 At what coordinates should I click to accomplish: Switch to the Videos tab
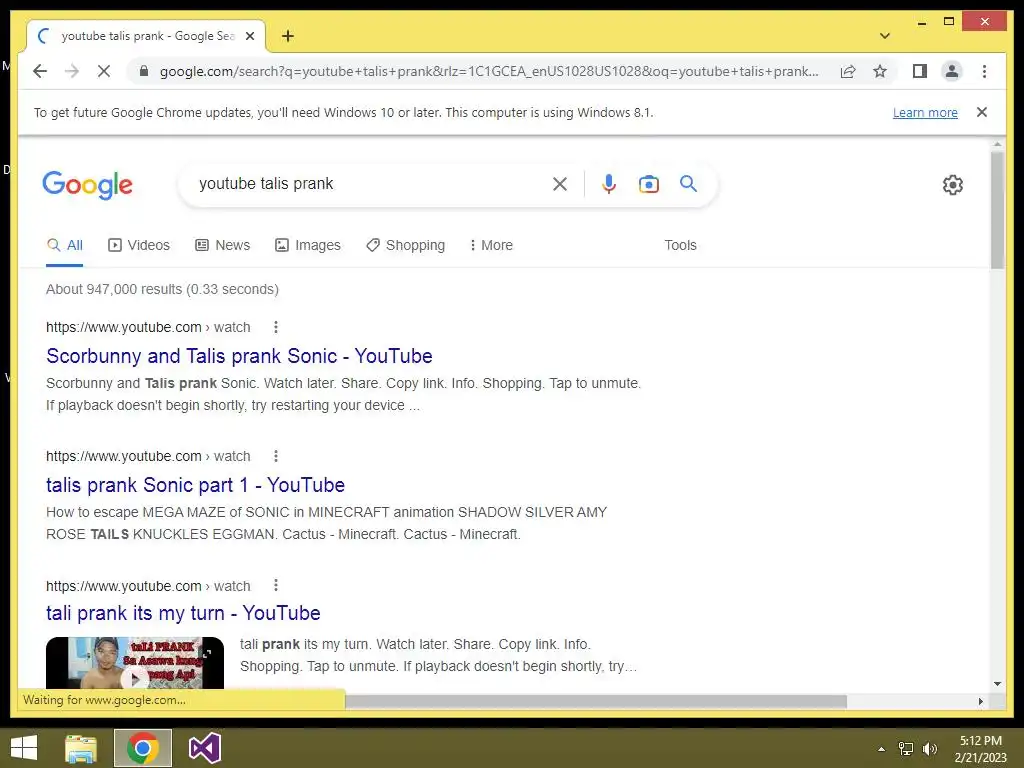click(138, 246)
